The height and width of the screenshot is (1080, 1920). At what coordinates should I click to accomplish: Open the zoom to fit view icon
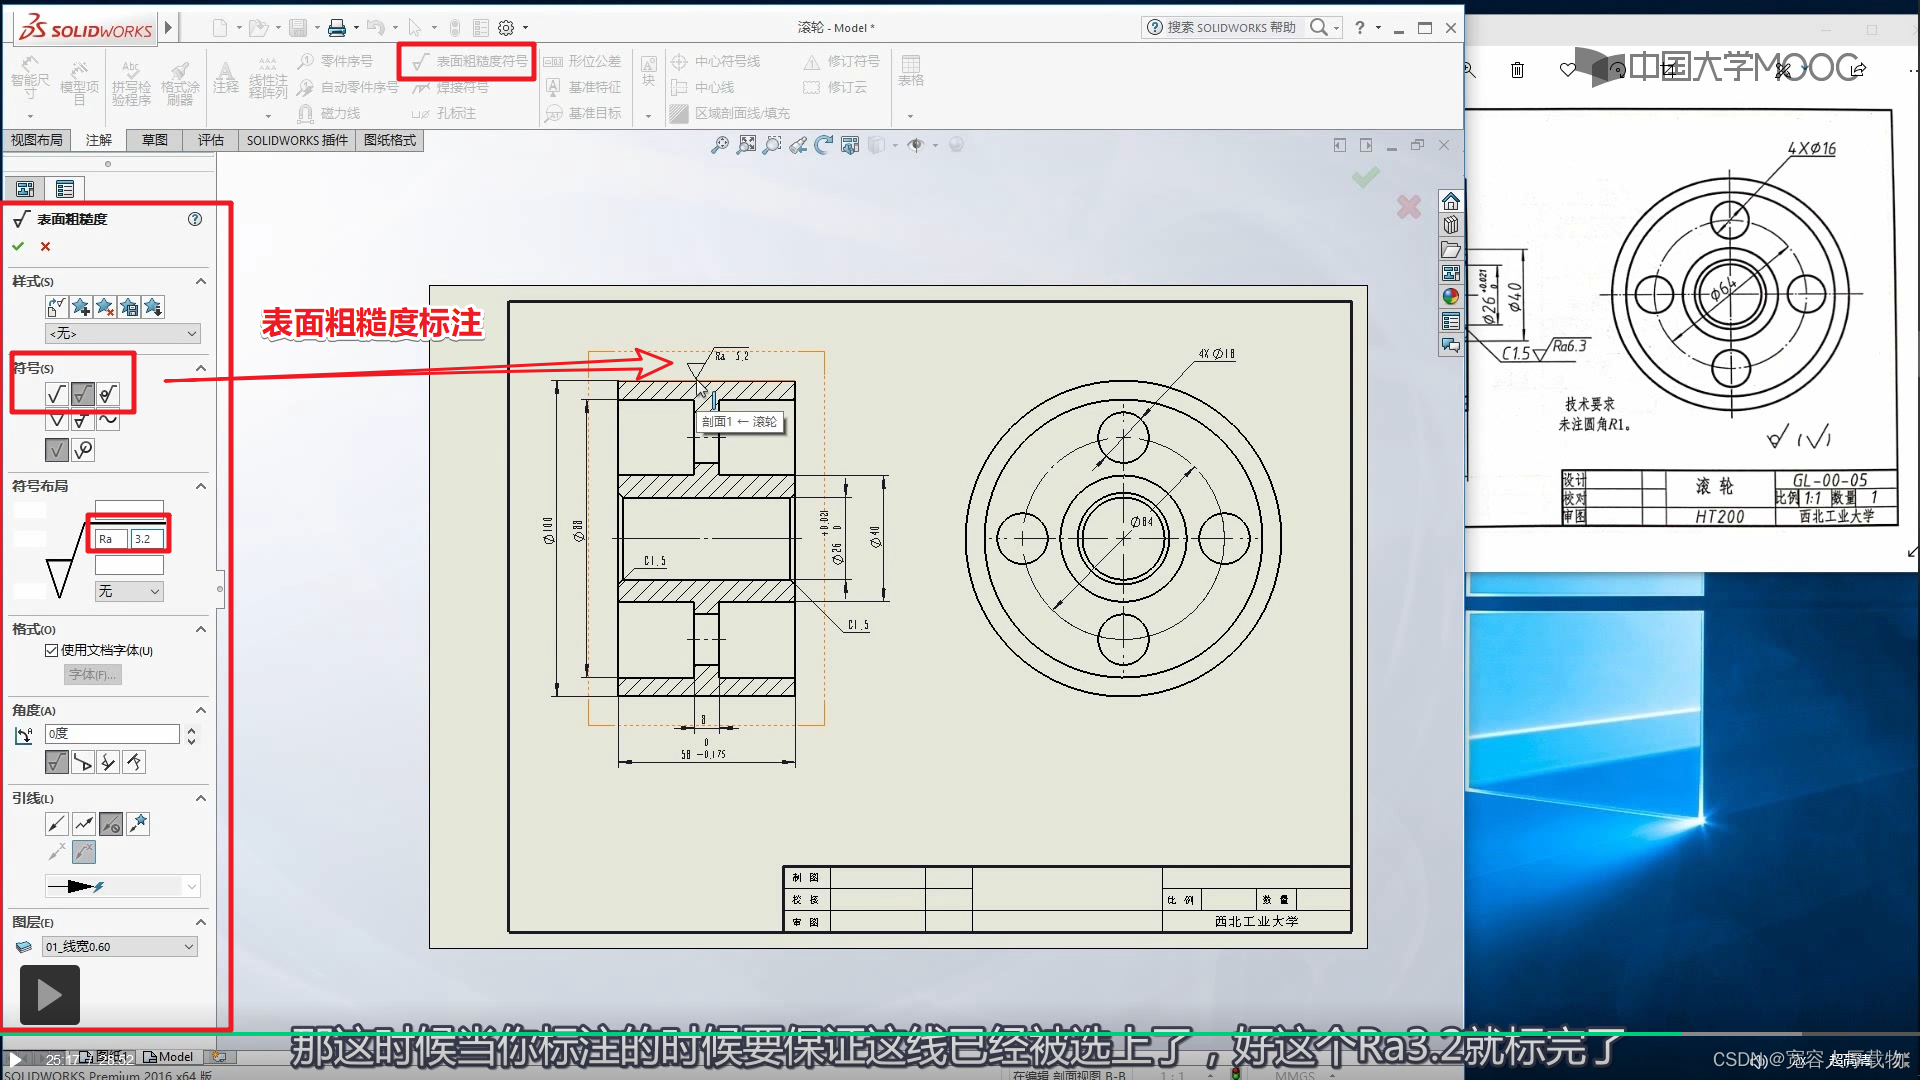[719, 146]
